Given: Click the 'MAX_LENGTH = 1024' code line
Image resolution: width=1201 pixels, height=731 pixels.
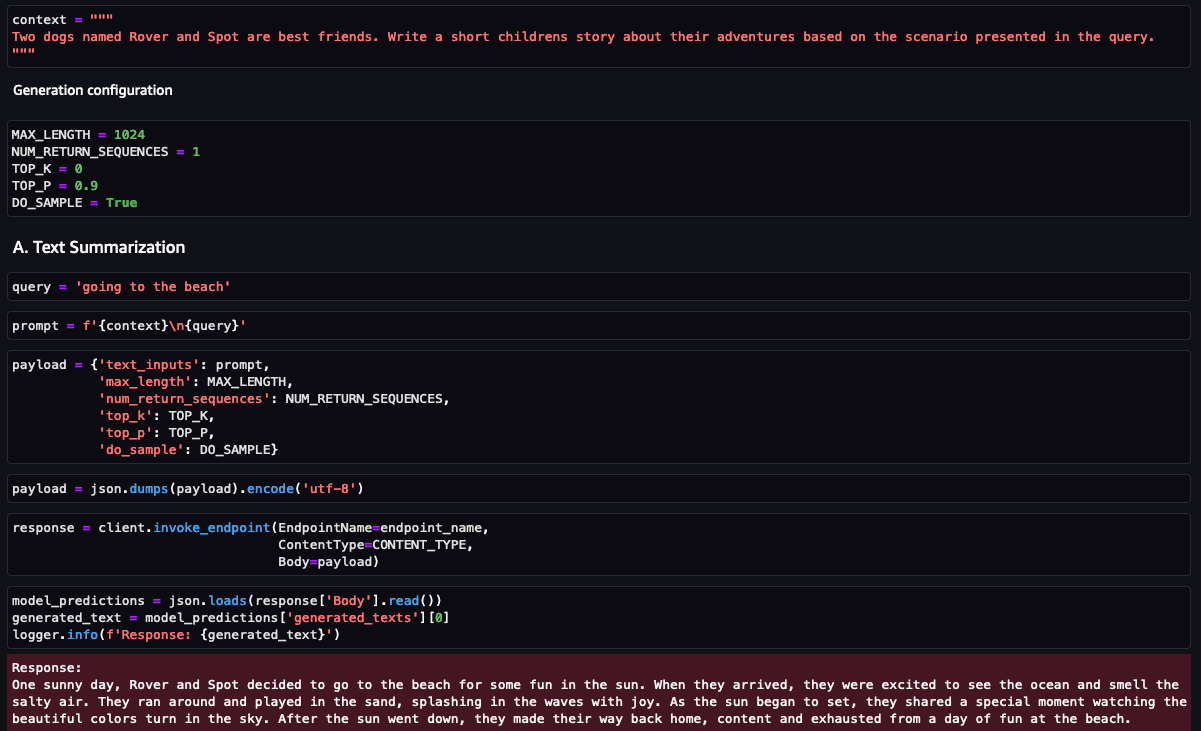Looking at the screenshot, I should [x=79, y=134].
